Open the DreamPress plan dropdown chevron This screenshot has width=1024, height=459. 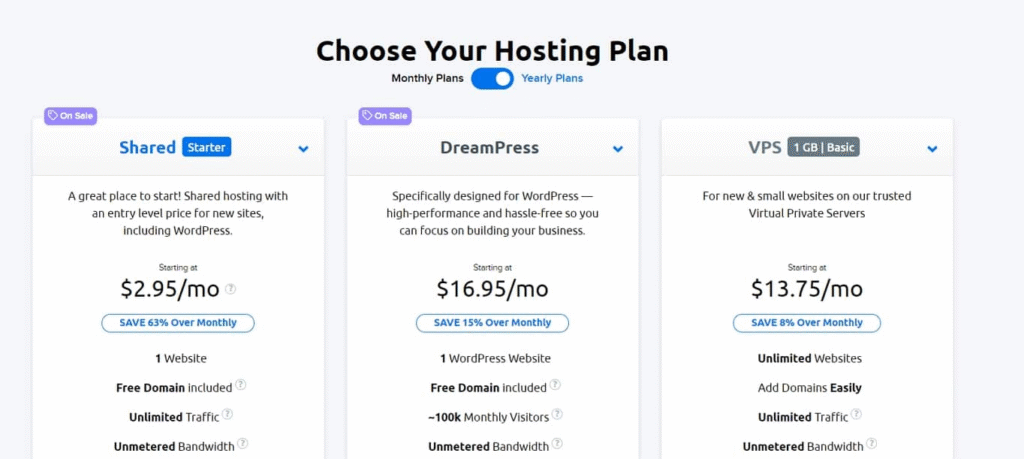(618, 149)
